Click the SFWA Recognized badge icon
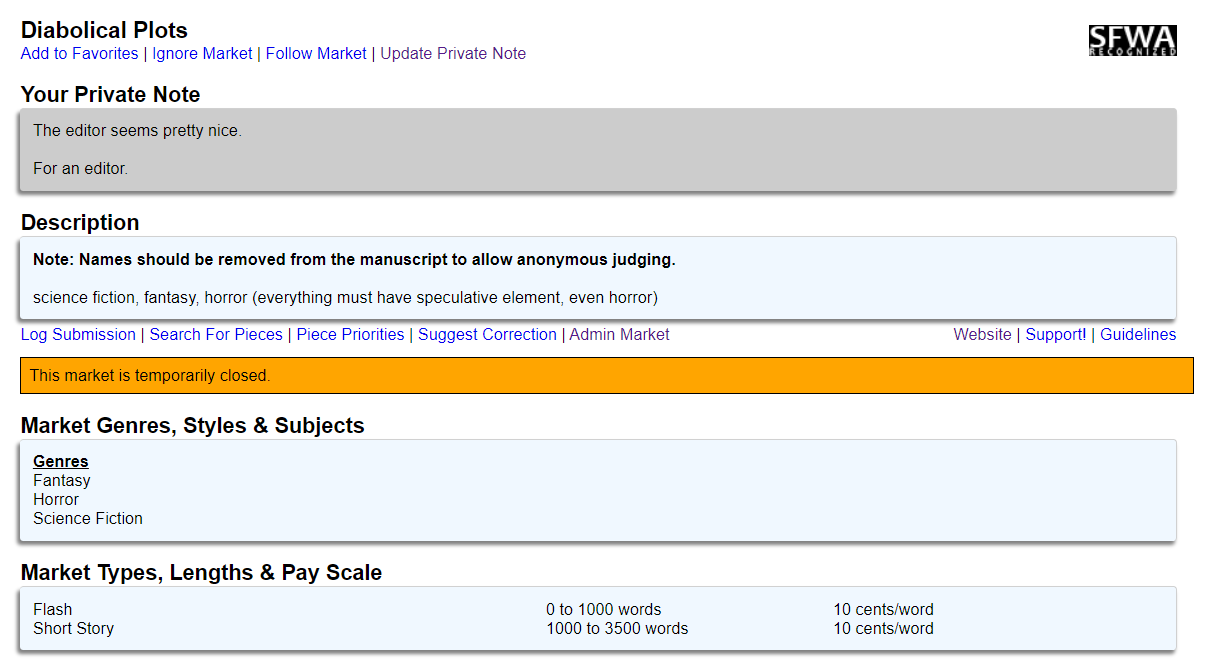Viewport: 1224px width, 667px height. 1132,40
